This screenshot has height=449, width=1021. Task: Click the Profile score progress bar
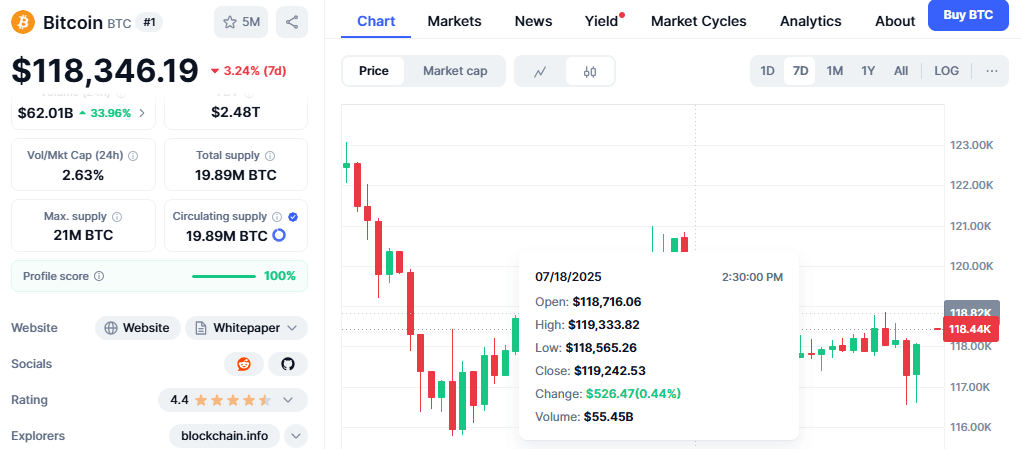point(223,276)
